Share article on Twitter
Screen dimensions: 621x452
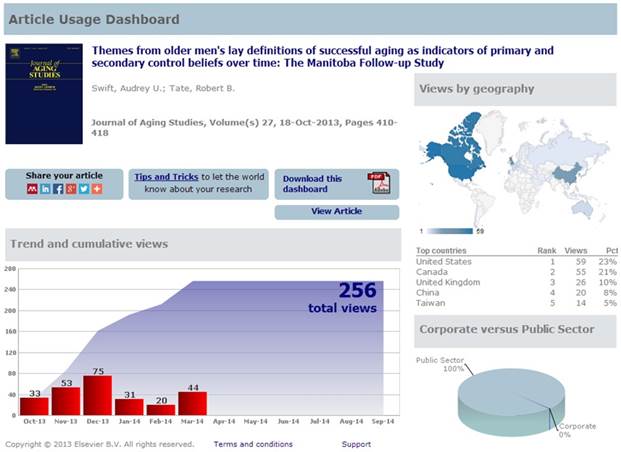coord(84,189)
